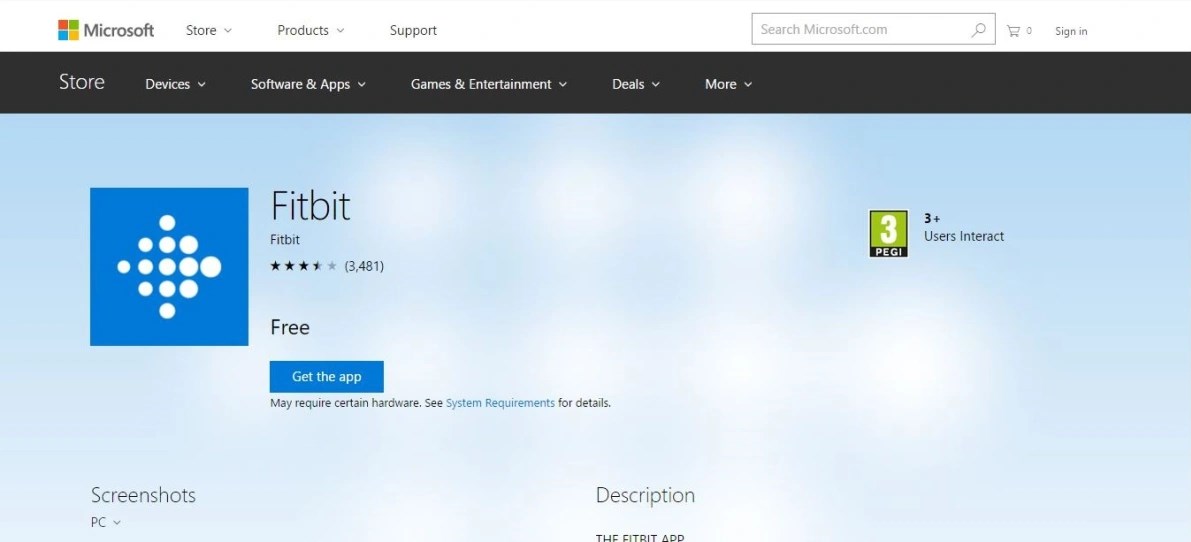Open the top Store dropdown menu
Image resolution: width=1191 pixels, height=542 pixels.
pos(209,30)
